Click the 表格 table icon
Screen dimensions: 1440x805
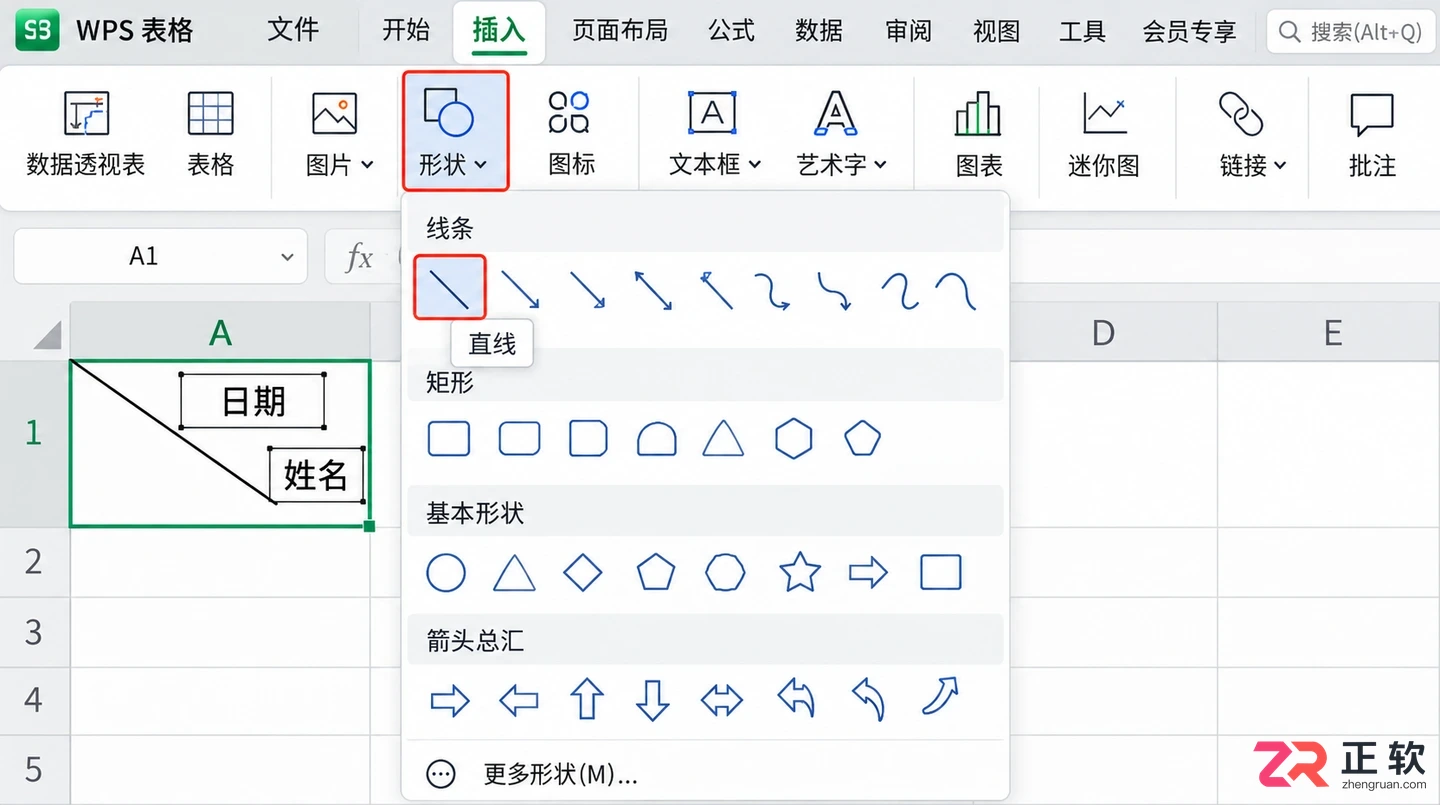pyautogui.click(x=210, y=133)
